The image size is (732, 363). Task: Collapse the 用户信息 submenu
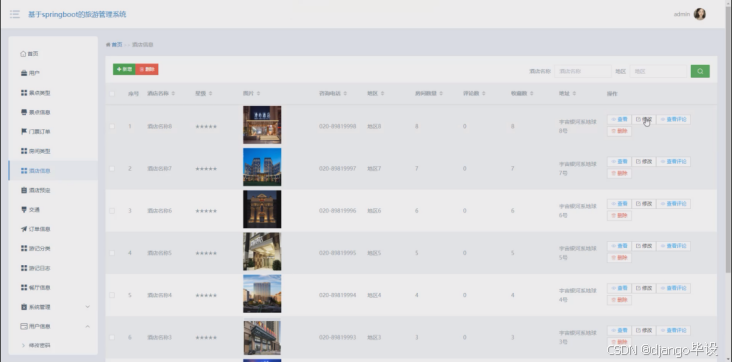click(53, 326)
